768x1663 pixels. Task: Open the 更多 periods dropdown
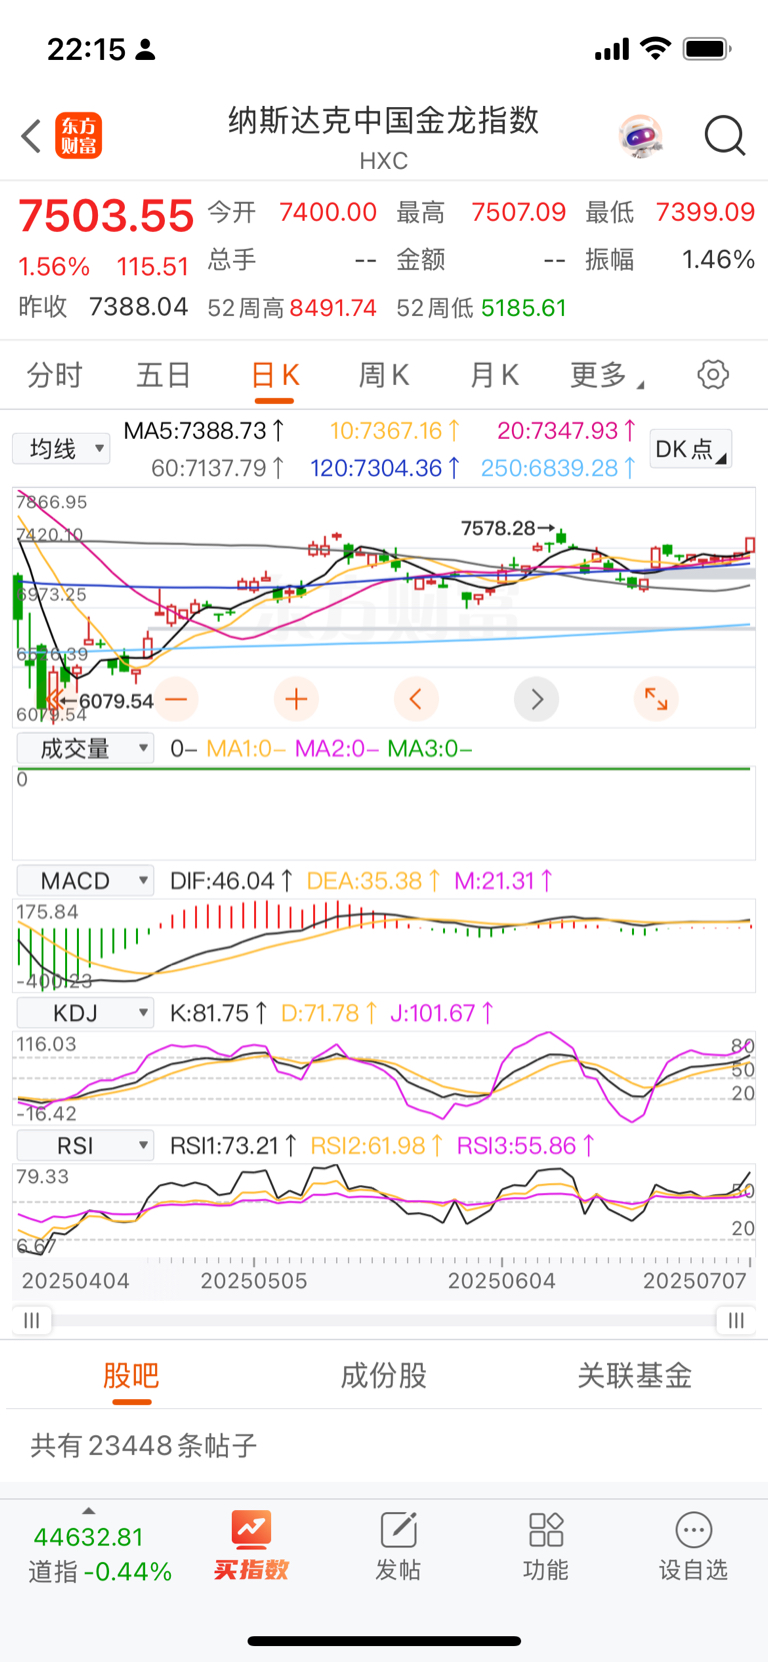[x=607, y=375]
